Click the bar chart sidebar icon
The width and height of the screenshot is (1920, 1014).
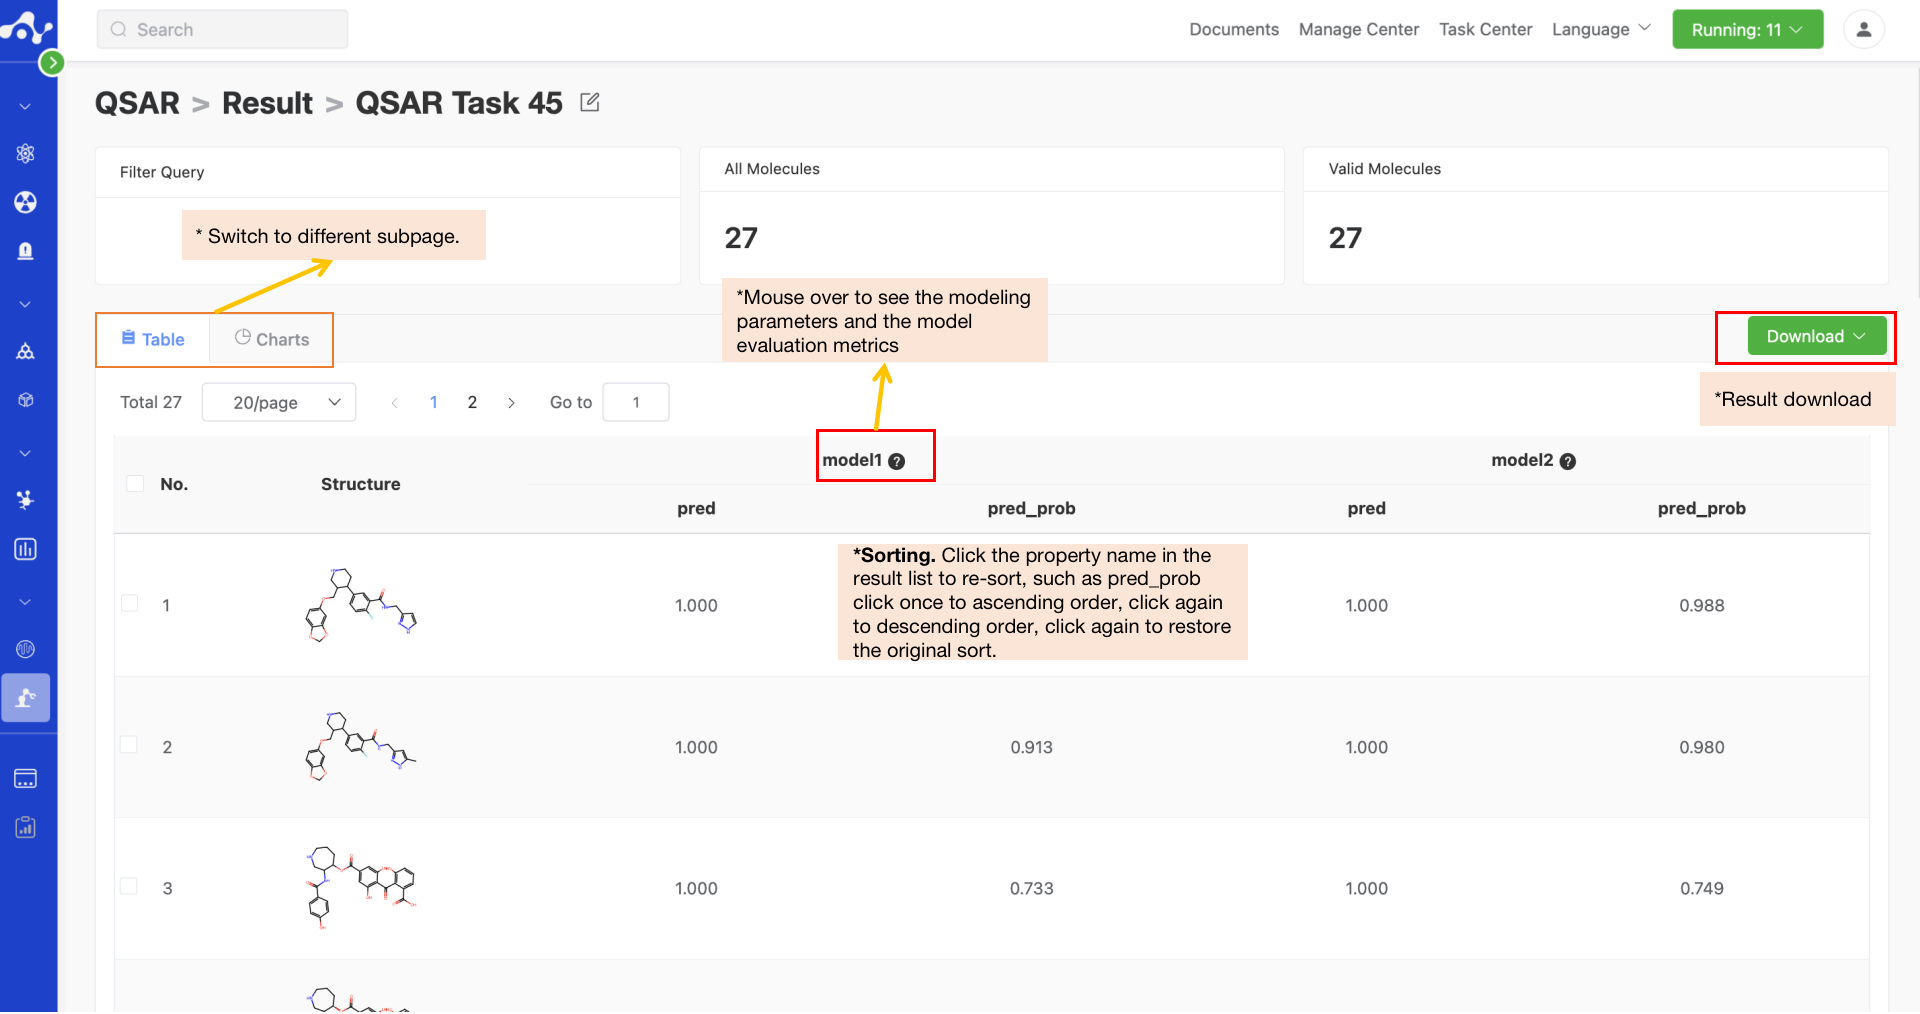pos(26,549)
